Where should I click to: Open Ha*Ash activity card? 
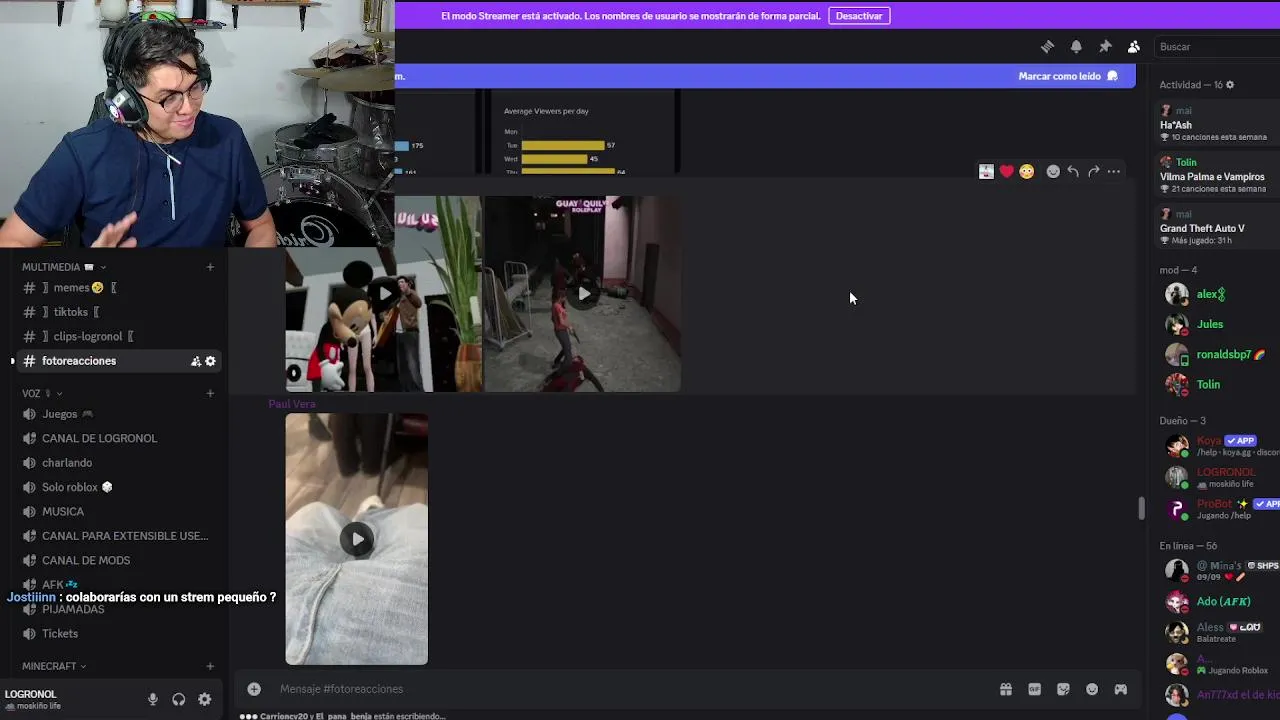pyautogui.click(x=1217, y=124)
